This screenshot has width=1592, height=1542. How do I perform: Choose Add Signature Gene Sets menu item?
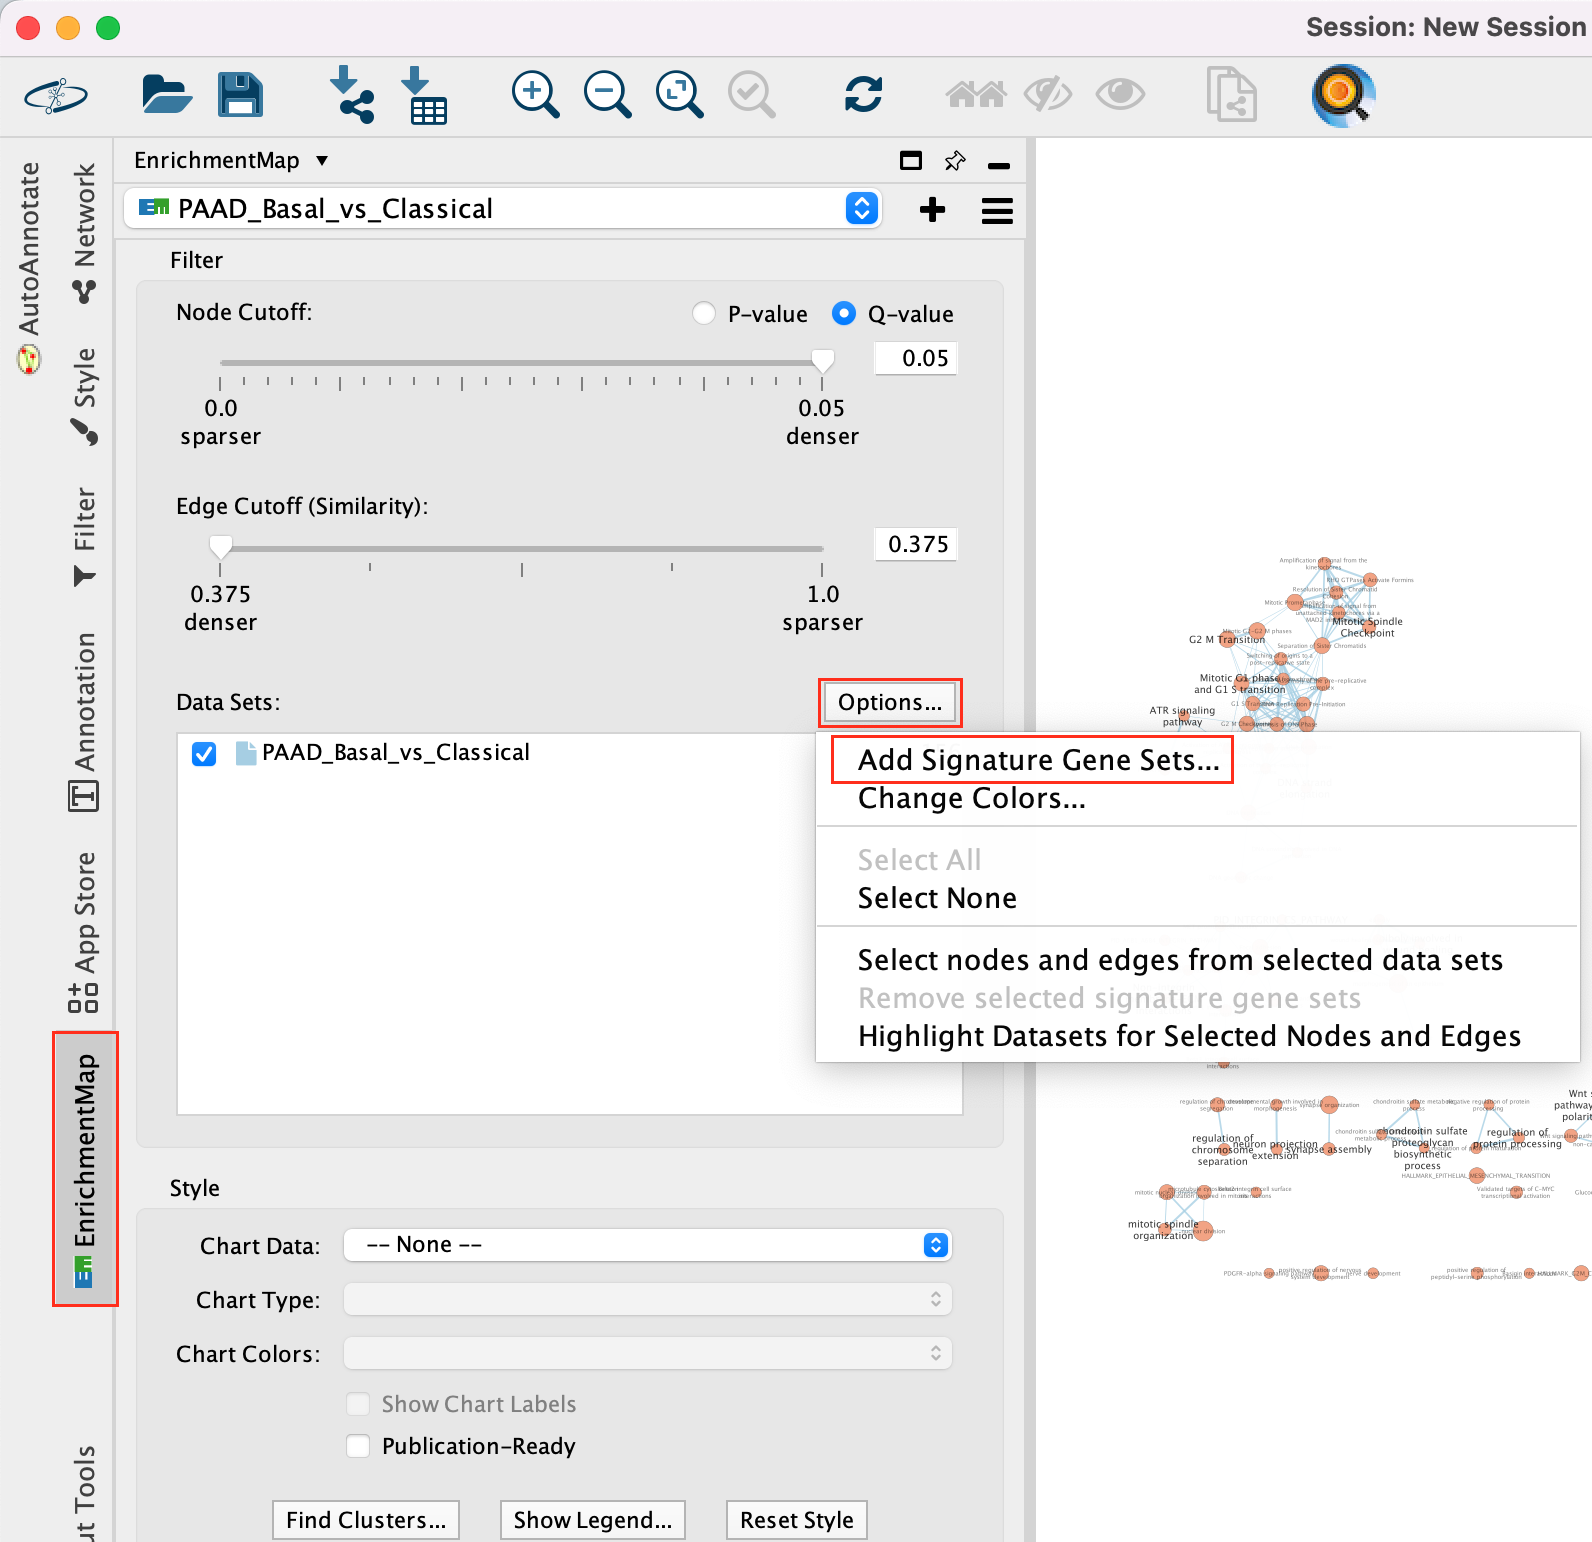tap(1038, 761)
